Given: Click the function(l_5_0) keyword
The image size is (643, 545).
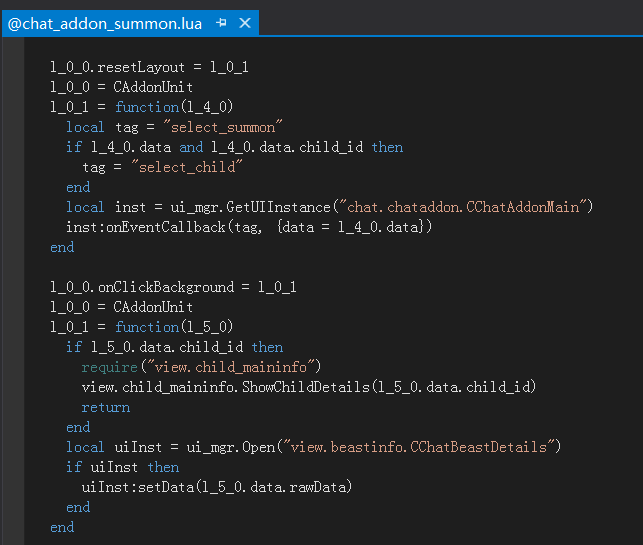Looking at the screenshot, I should (x=147, y=327).
